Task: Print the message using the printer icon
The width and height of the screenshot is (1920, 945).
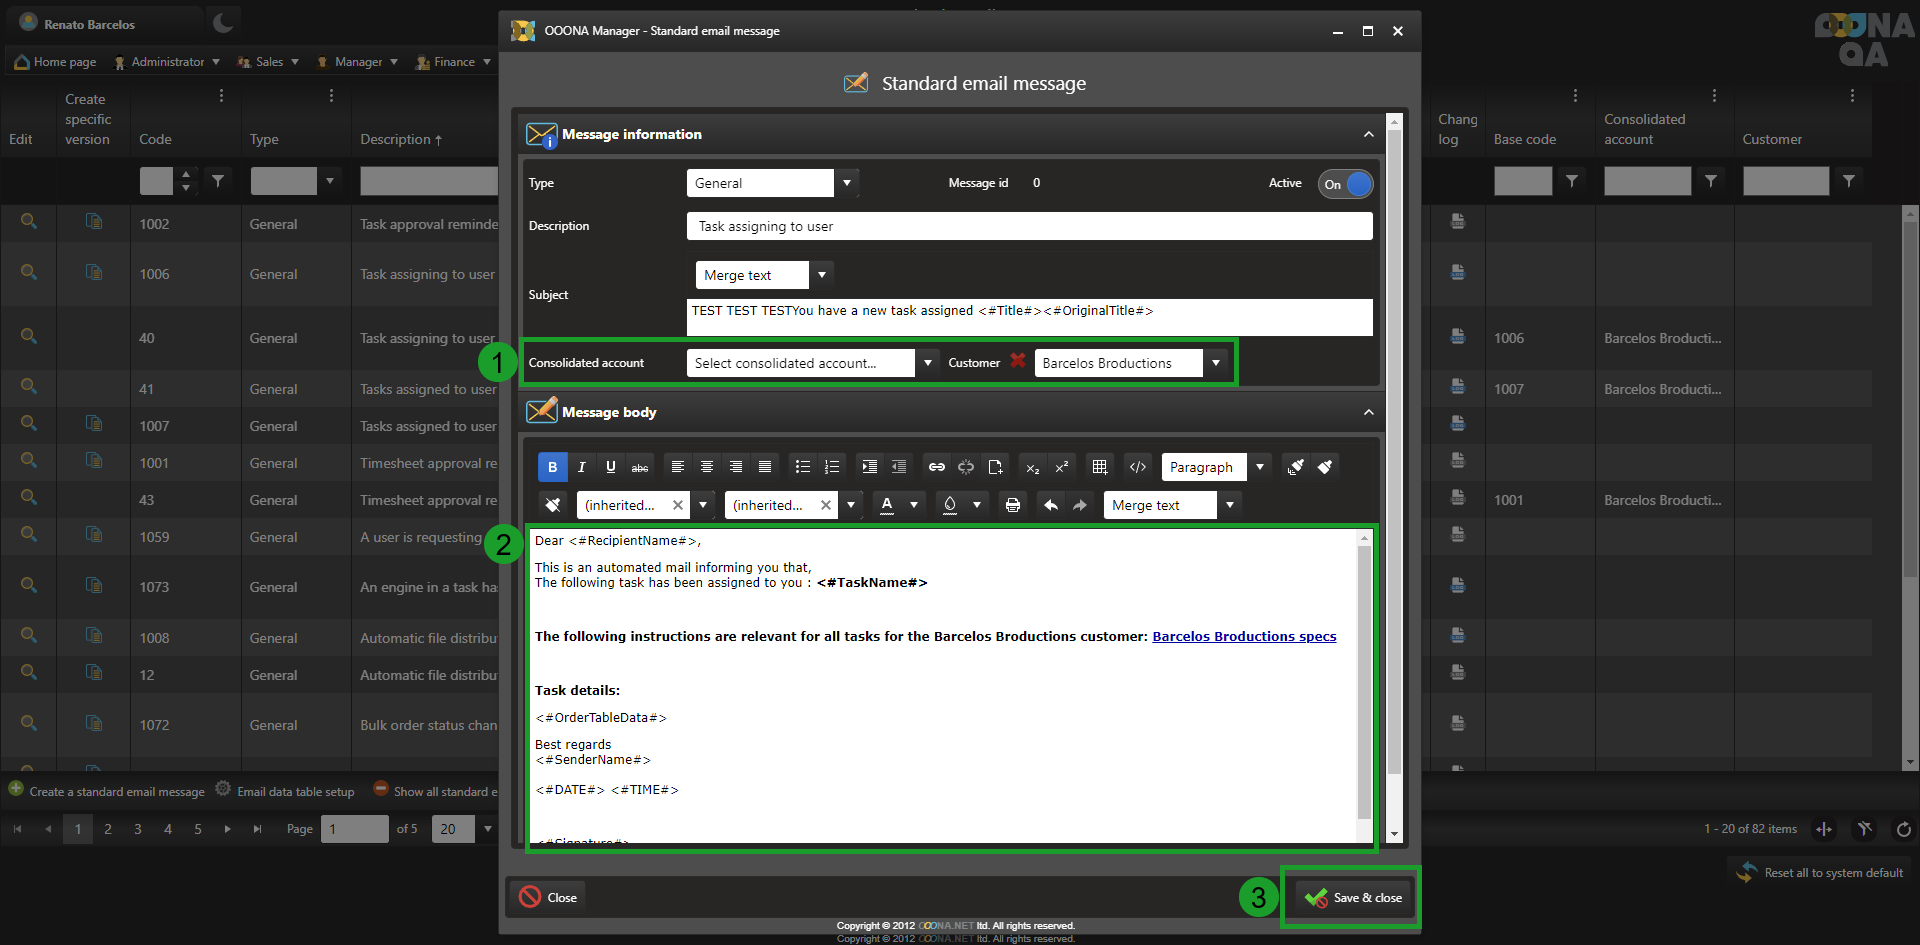Action: 1012,505
